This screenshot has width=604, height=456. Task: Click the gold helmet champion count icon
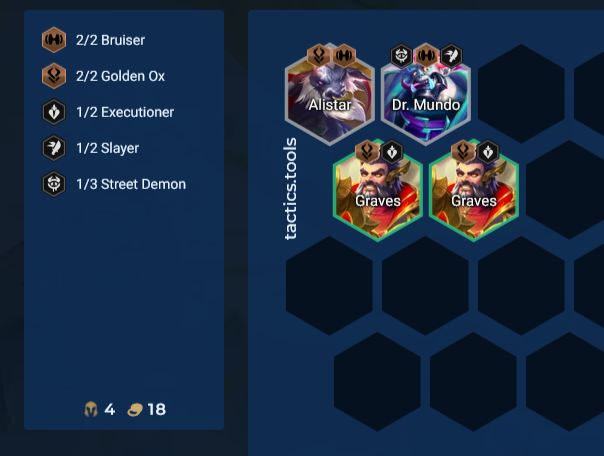(91, 409)
